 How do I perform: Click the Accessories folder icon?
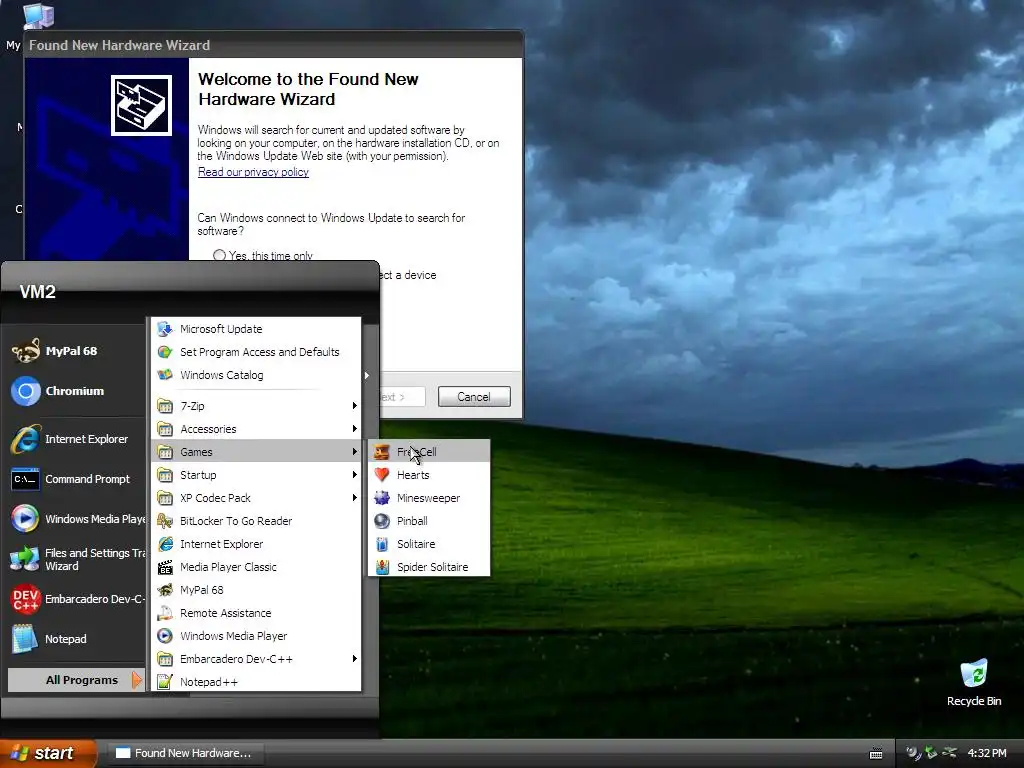click(165, 429)
